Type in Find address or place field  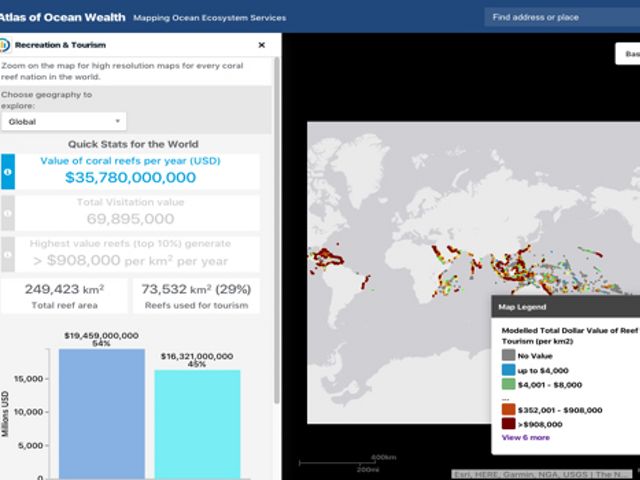coord(560,17)
